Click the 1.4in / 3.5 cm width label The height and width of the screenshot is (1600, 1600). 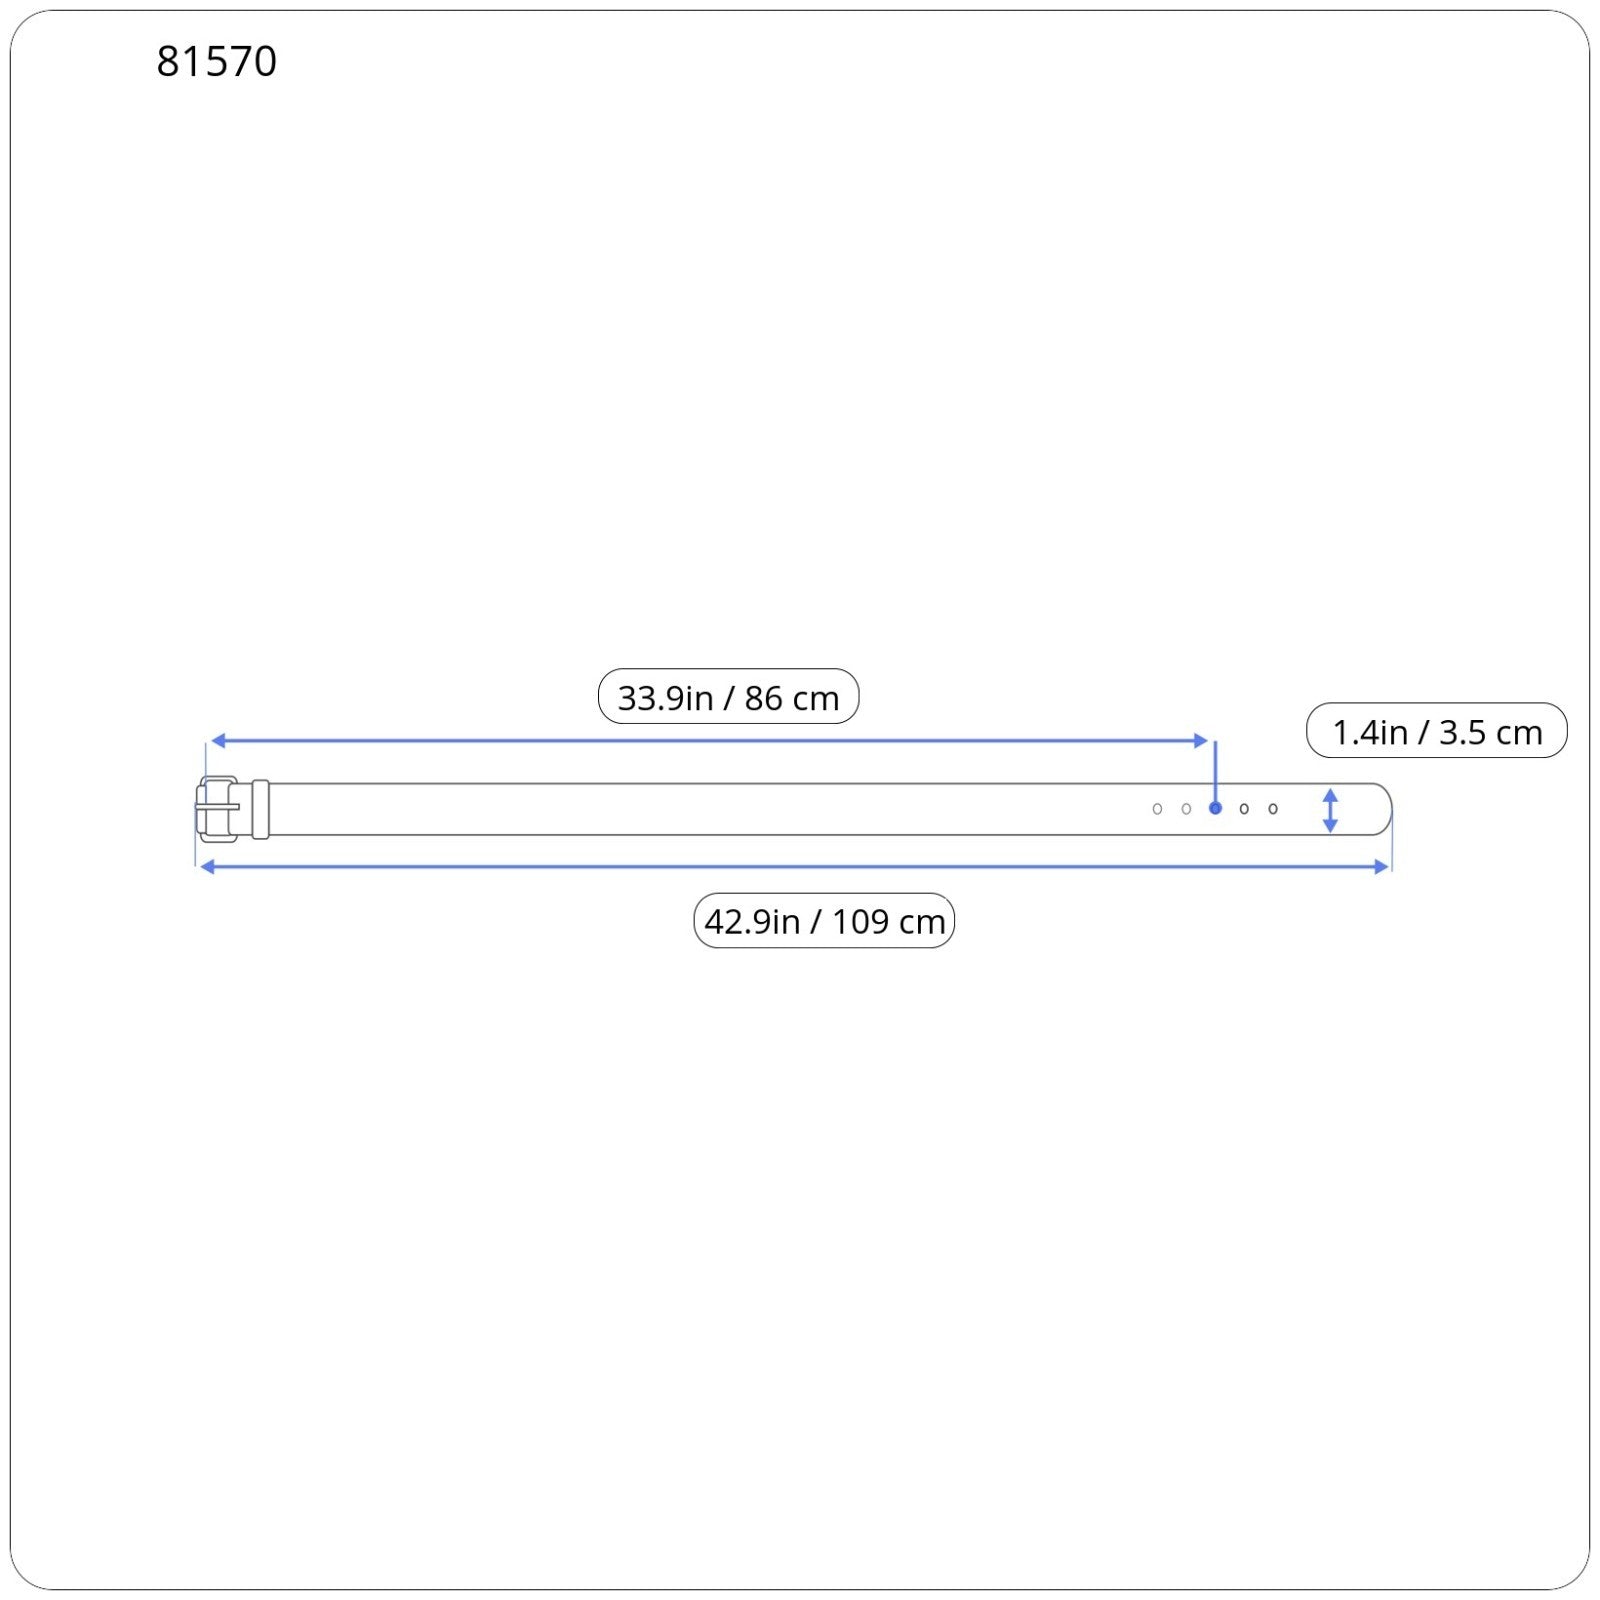pyautogui.click(x=1436, y=731)
